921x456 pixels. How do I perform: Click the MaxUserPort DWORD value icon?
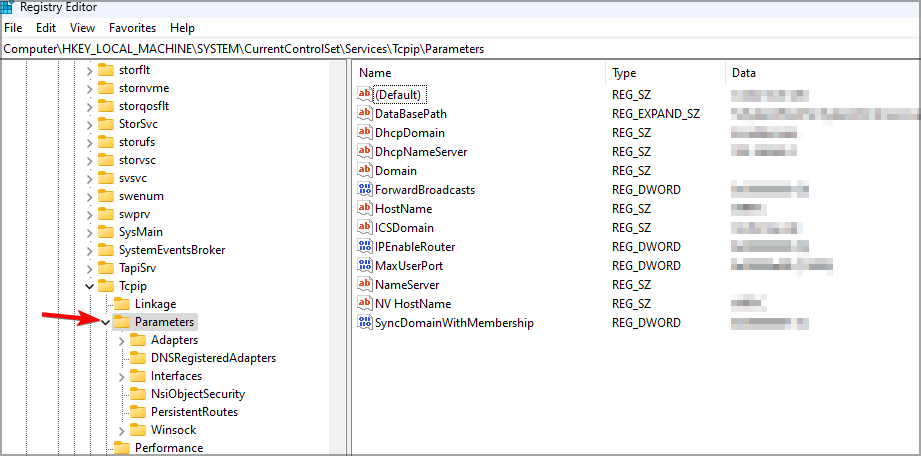pos(365,266)
